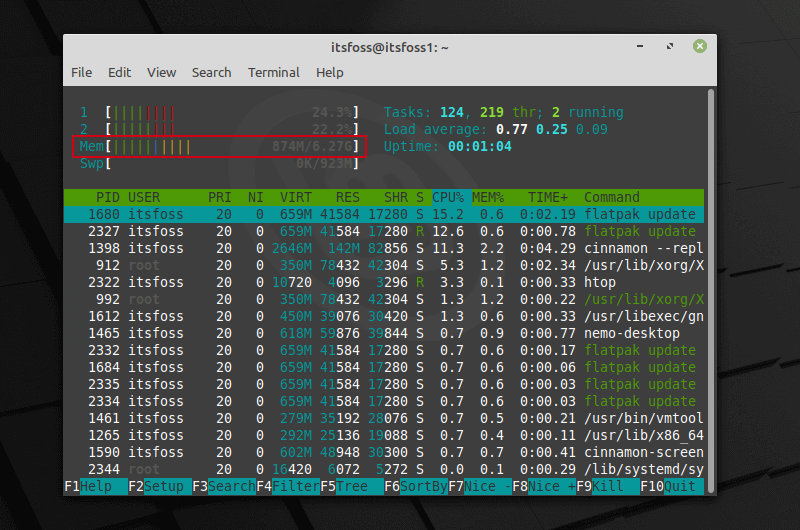
Task: Click the F10 Quit function button
Action: pyautogui.click(x=672, y=487)
